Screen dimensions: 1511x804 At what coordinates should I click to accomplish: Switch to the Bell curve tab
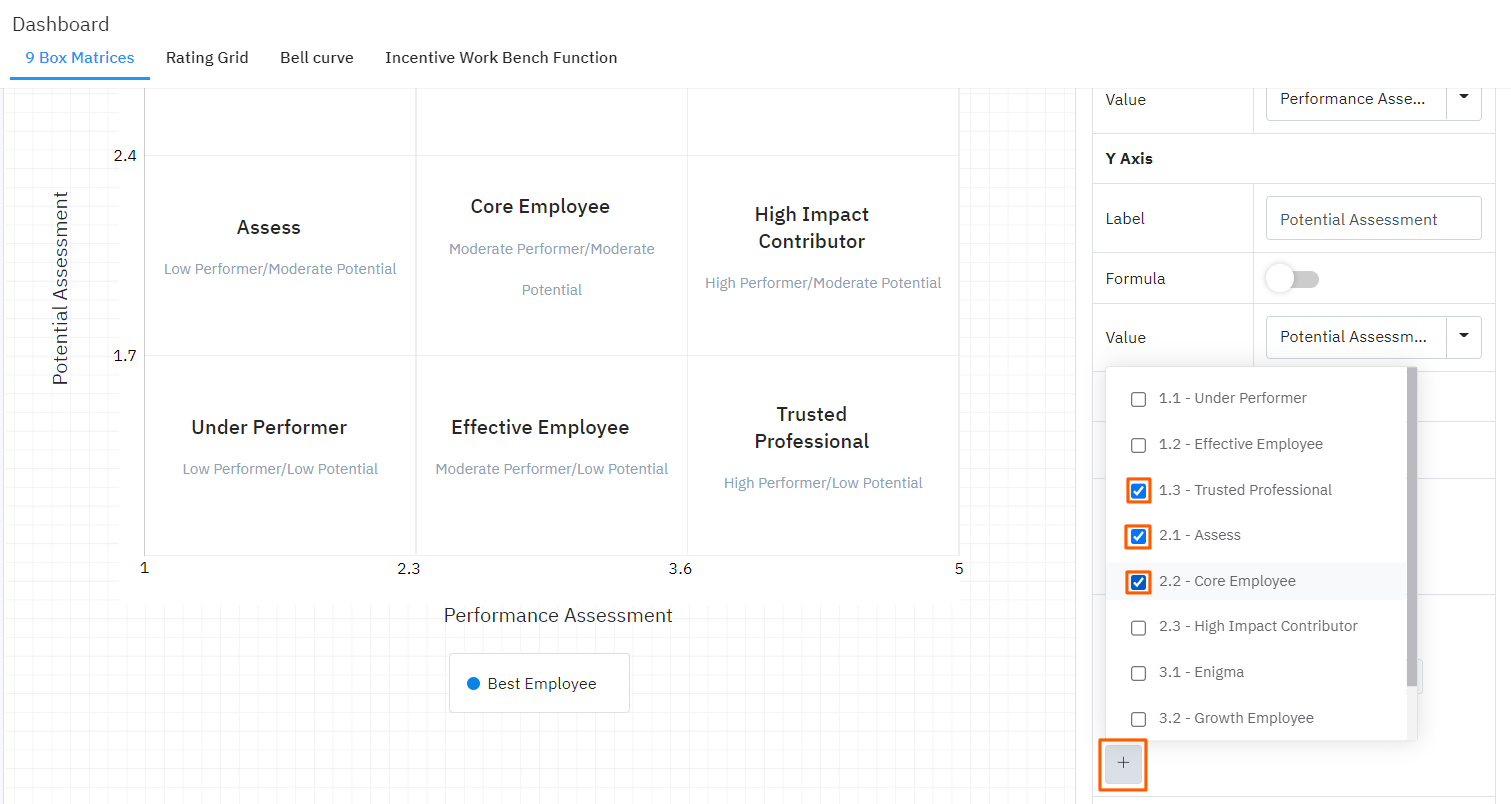316,58
